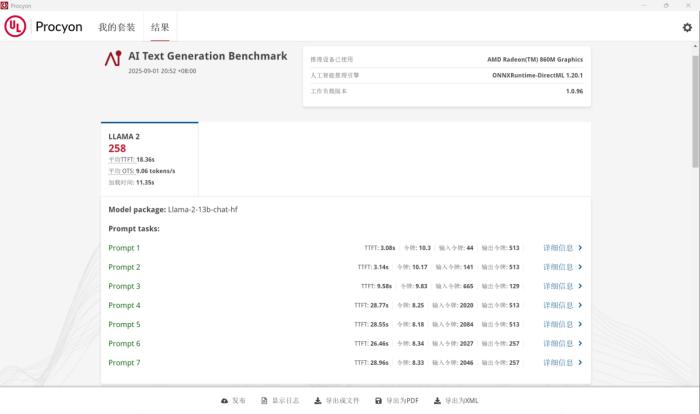
Task: Click the Prompt tasks: heading
Action: pos(134,229)
